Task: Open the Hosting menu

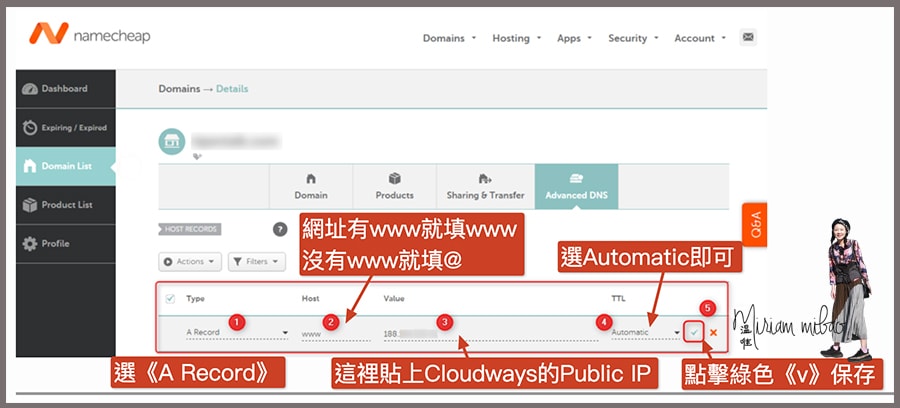Action: tap(517, 38)
